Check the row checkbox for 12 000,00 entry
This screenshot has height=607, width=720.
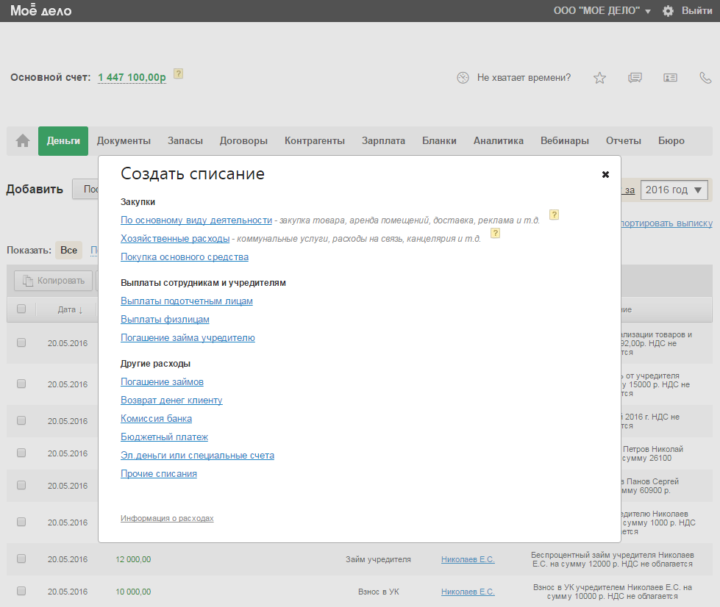[21, 558]
